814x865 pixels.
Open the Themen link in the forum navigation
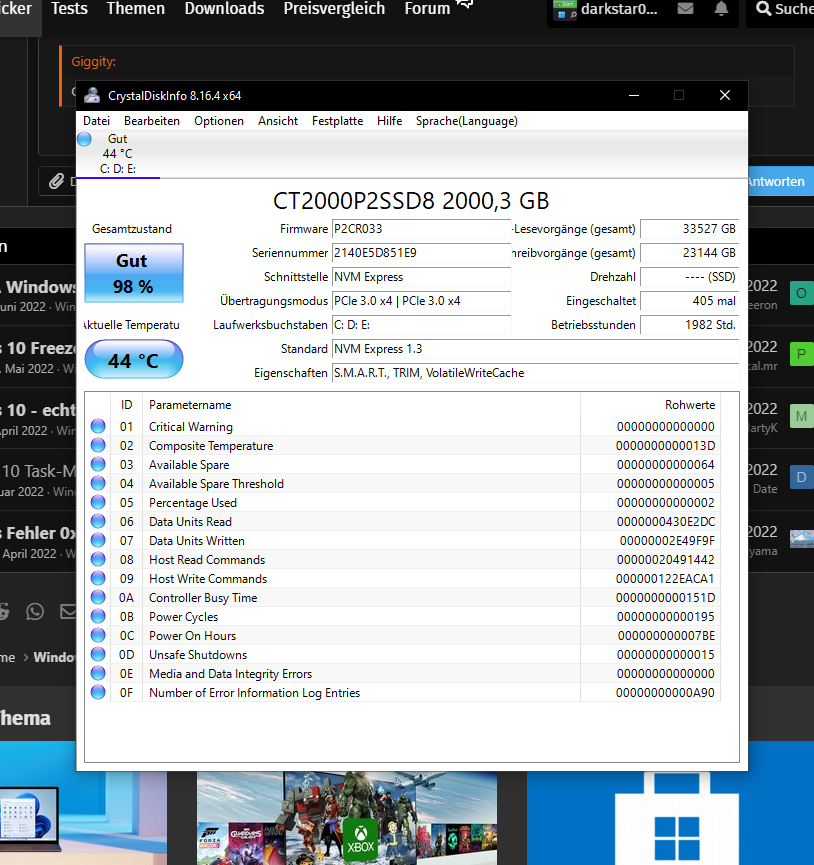[x=136, y=9]
